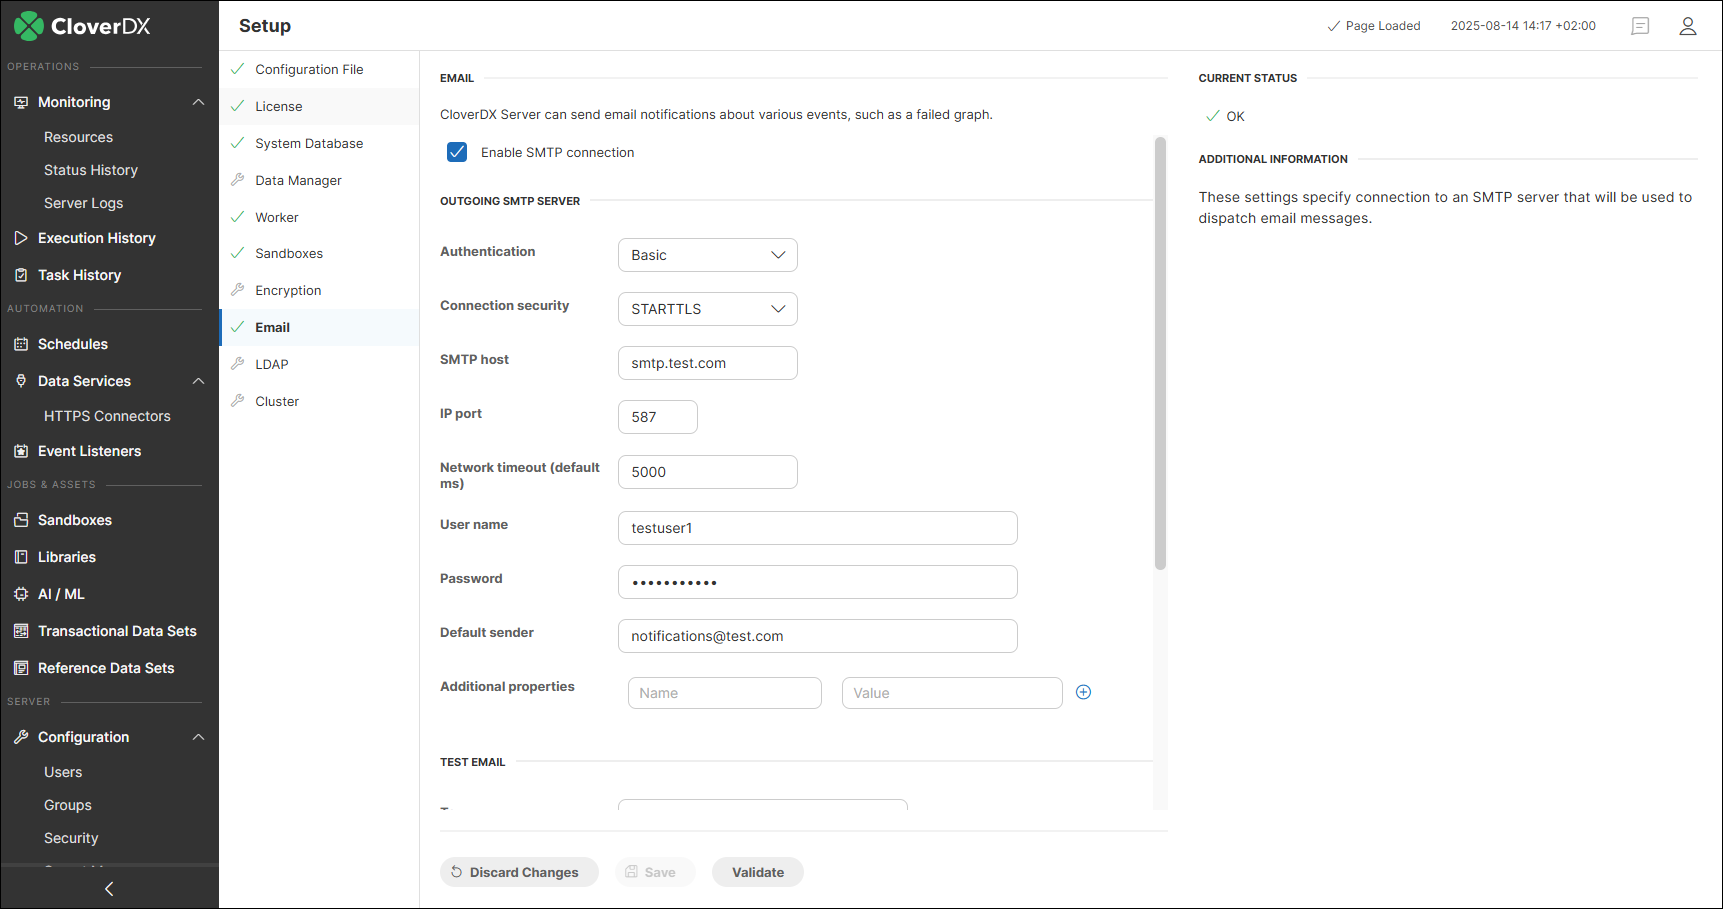
Task: Disable the Enable SMTP connection checkbox
Action: pos(457,152)
